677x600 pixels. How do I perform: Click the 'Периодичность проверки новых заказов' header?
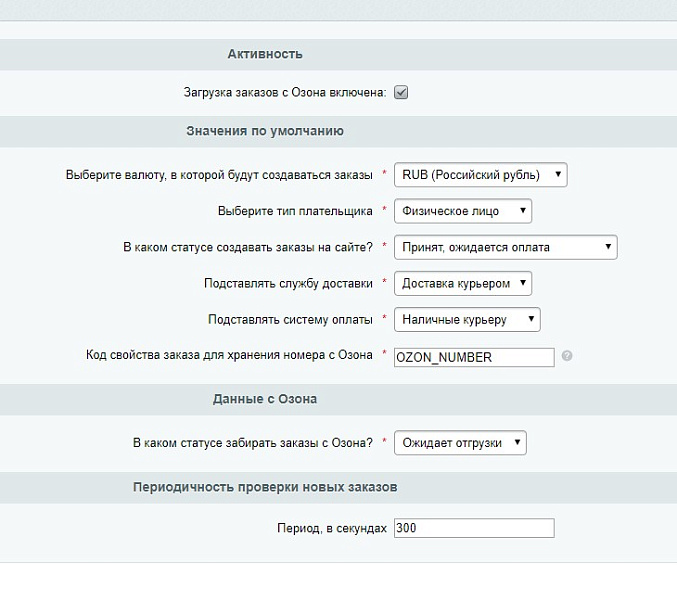(265, 487)
